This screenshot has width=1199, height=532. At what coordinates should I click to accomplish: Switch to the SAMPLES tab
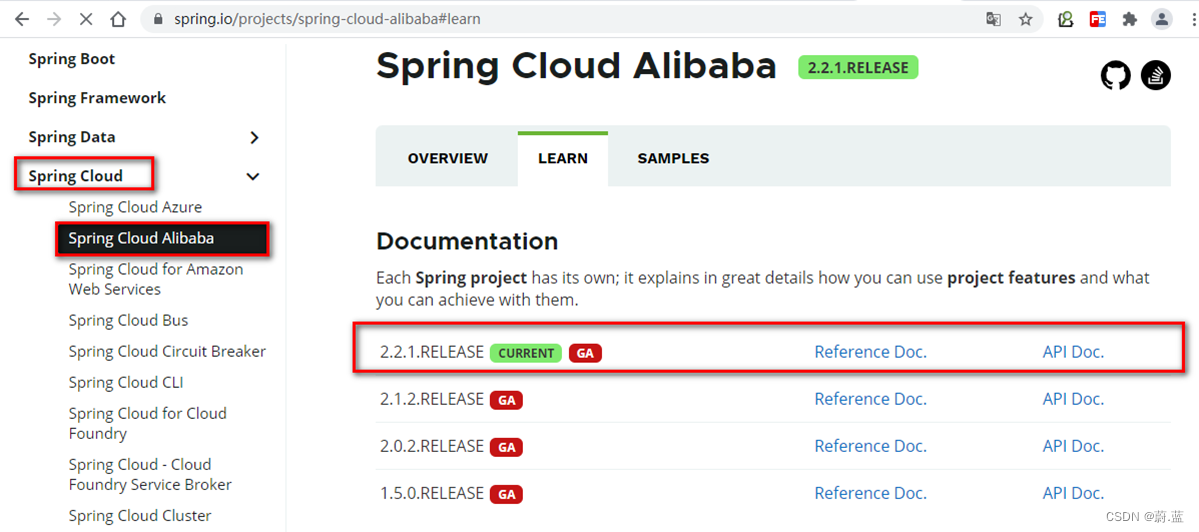click(673, 158)
